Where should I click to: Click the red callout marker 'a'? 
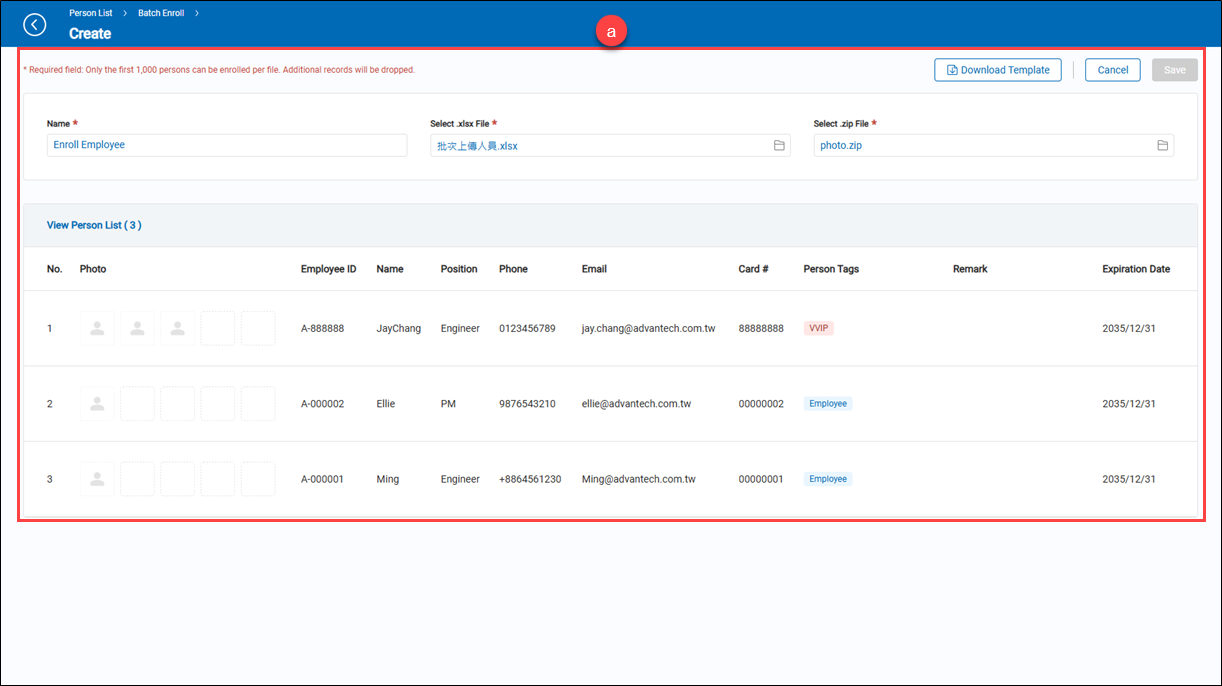610,32
